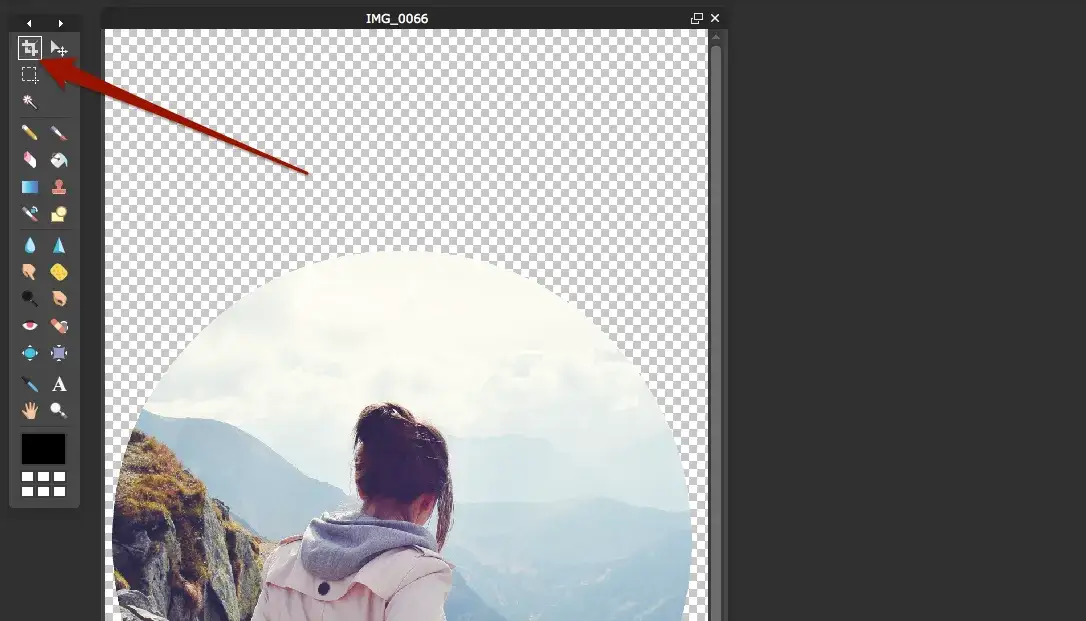Choose the Marquee selection tool
Viewport: 1086px width, 621px height.
[30, 75]
